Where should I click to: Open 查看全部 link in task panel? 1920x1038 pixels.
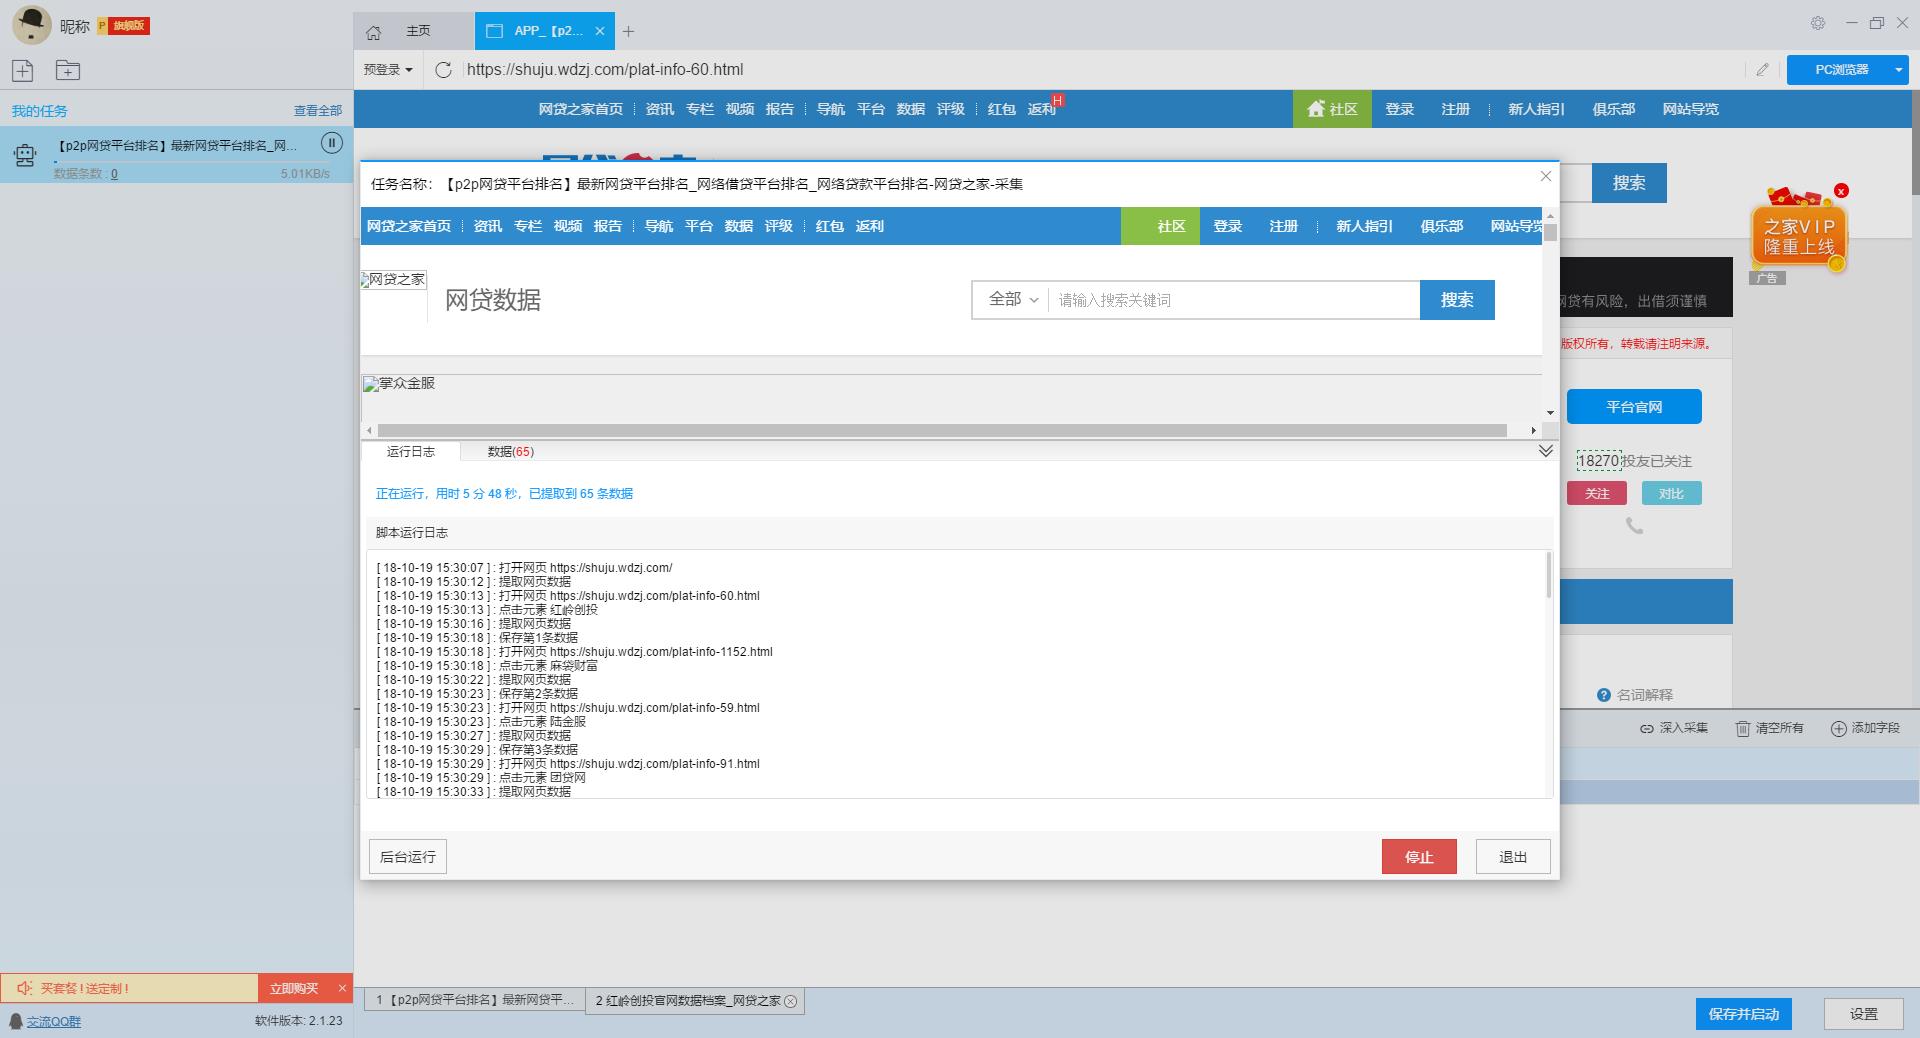click(x=317, y=111)
